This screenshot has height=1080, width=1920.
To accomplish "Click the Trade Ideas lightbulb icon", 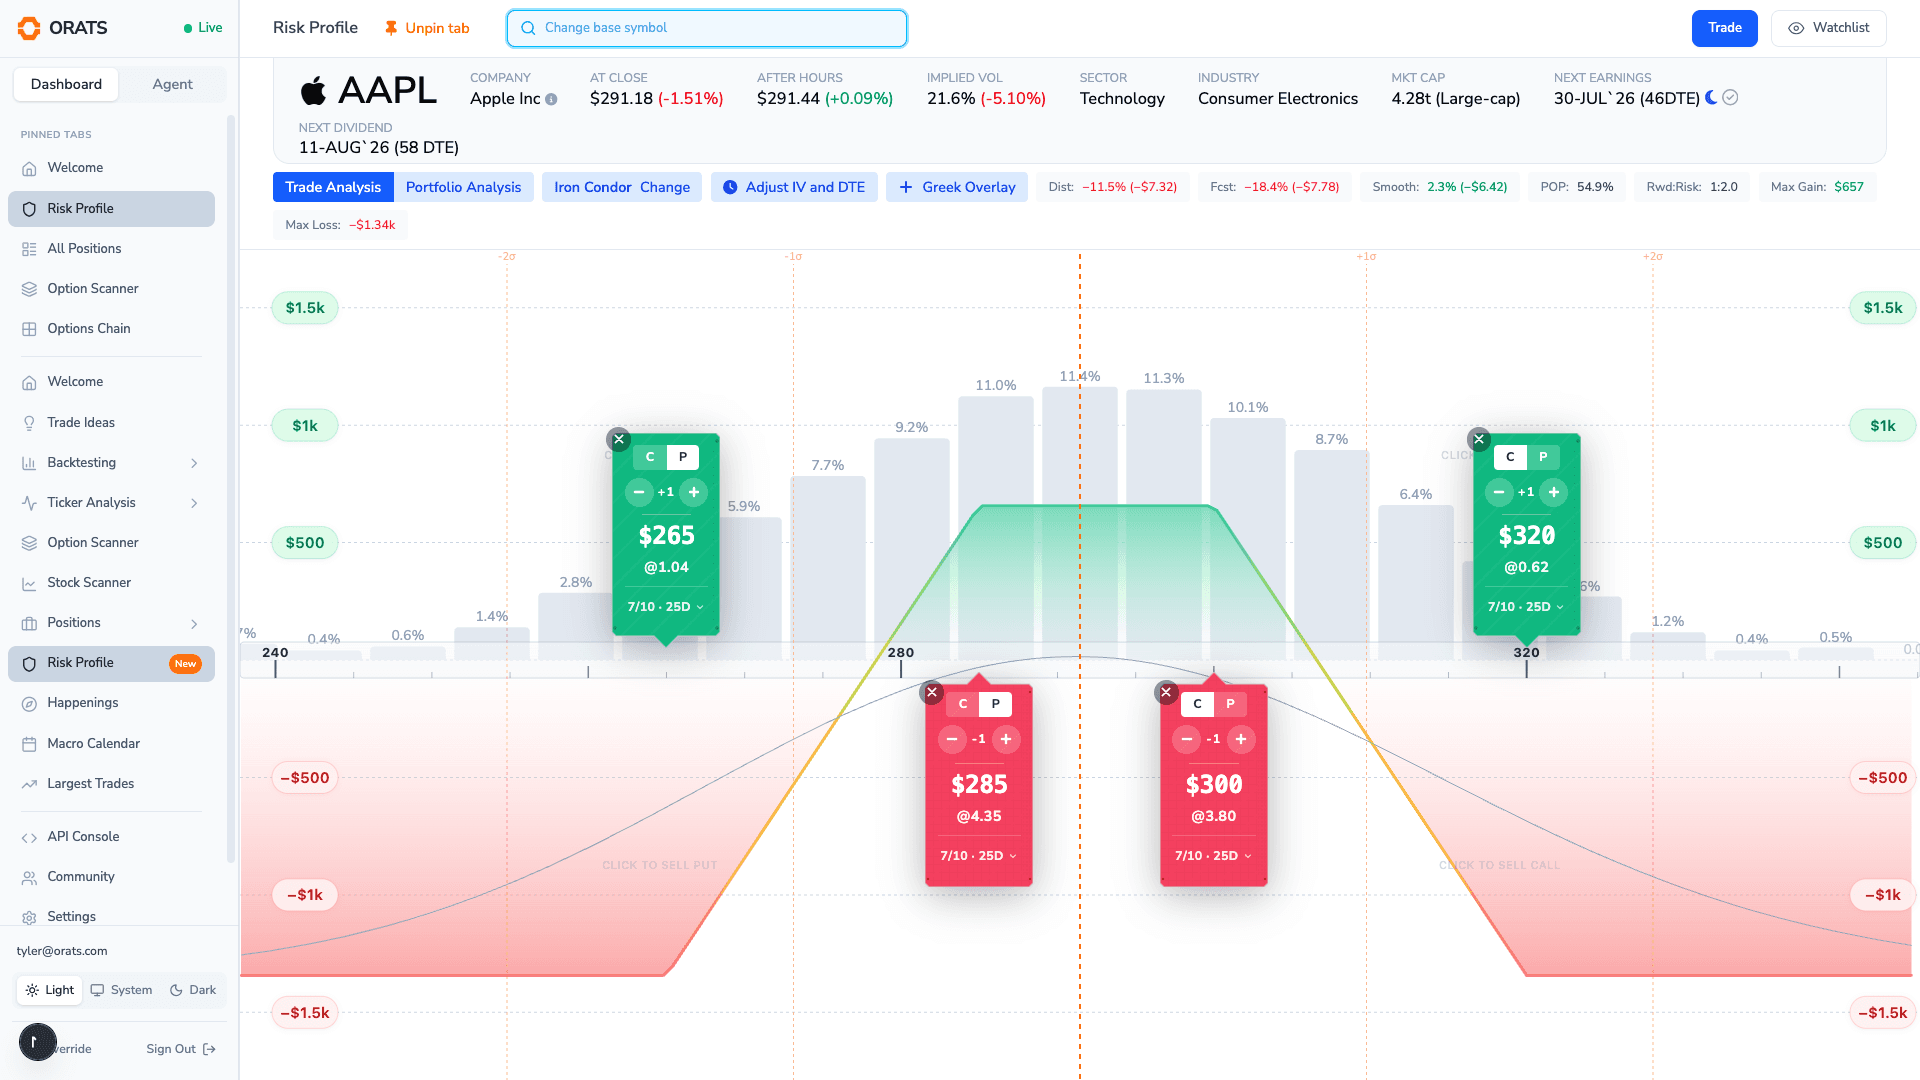I will click(x=29, y=423).
